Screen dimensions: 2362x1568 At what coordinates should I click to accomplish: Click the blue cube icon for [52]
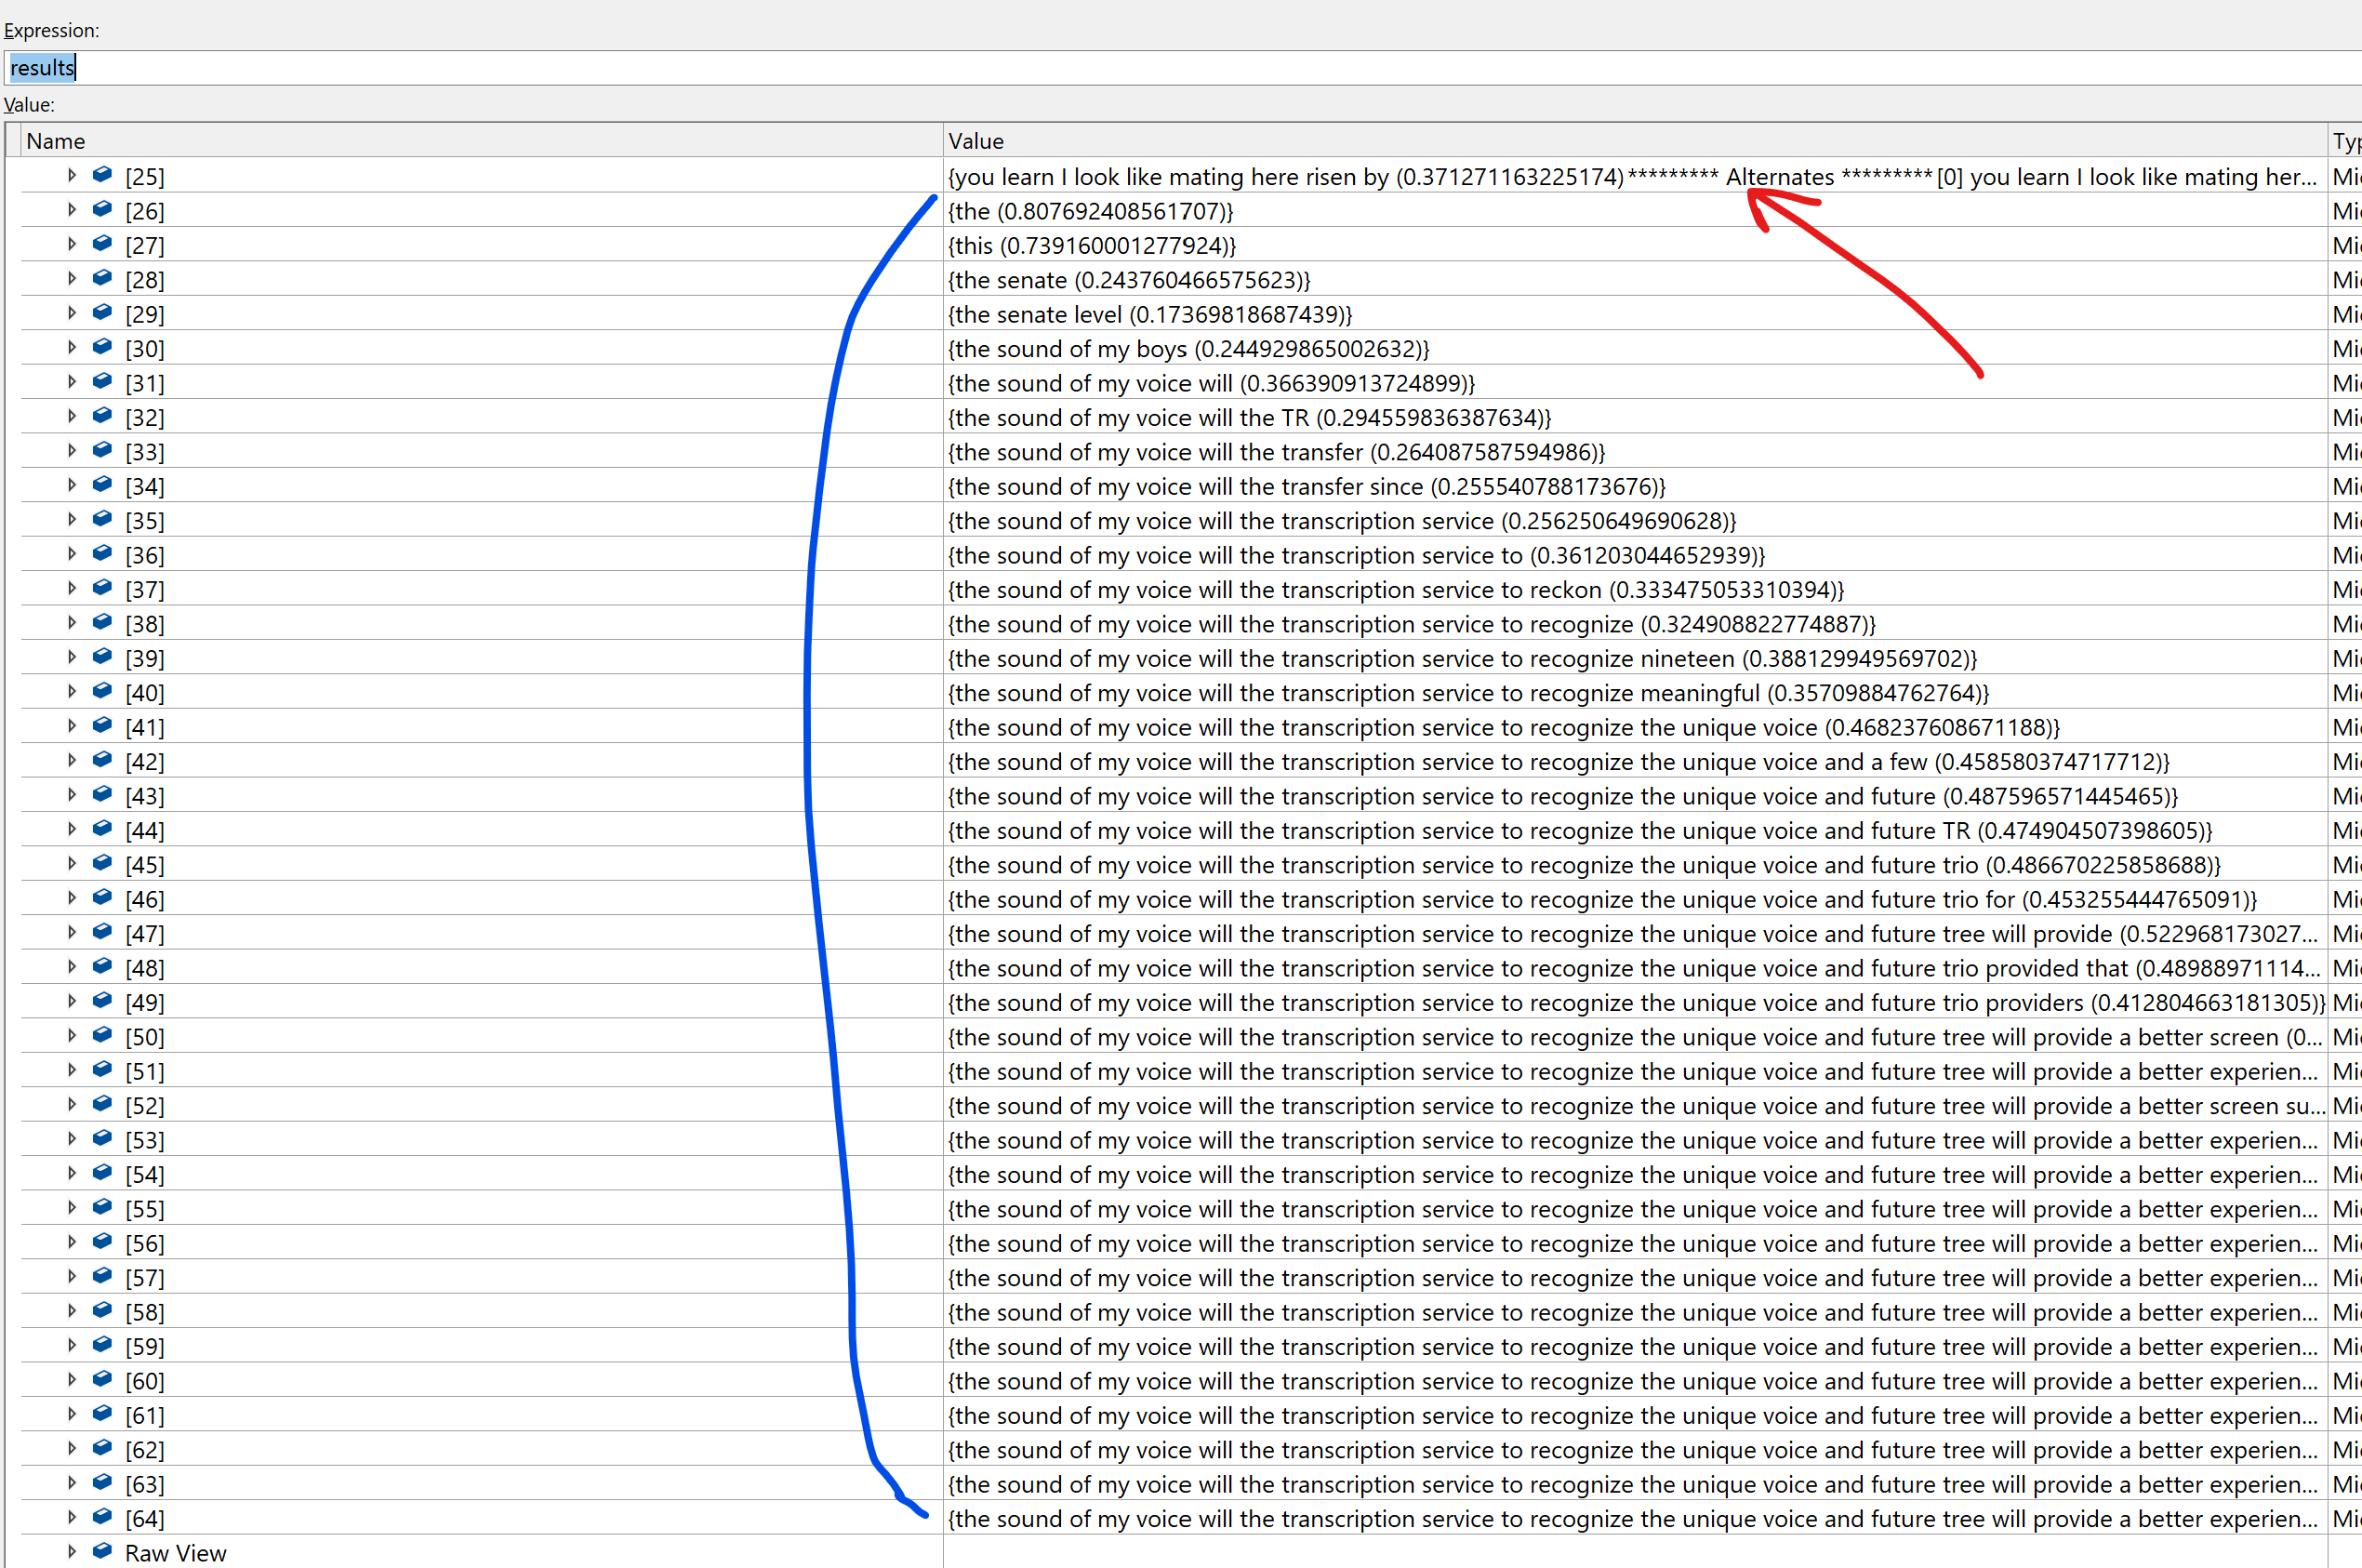(102, 1104)
